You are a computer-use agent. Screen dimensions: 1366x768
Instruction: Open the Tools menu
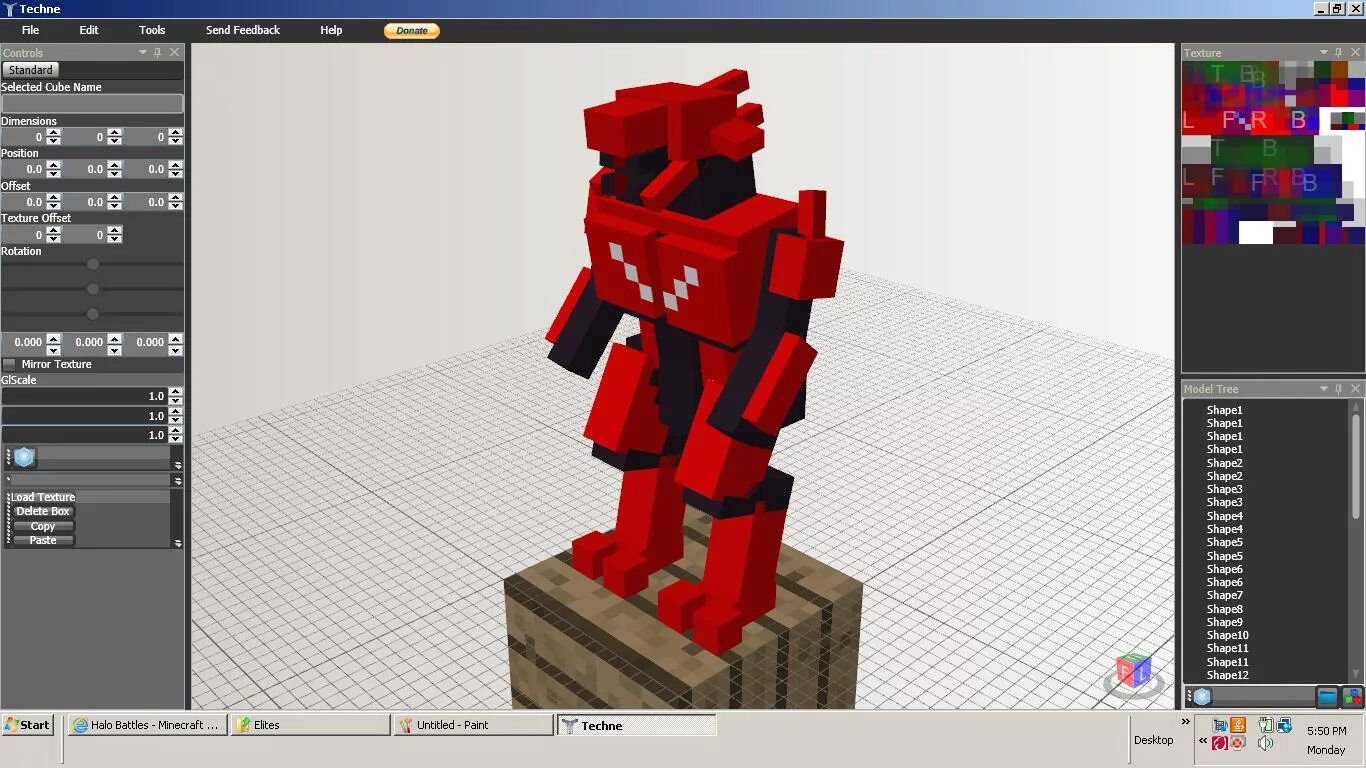(x=152, y=30)
